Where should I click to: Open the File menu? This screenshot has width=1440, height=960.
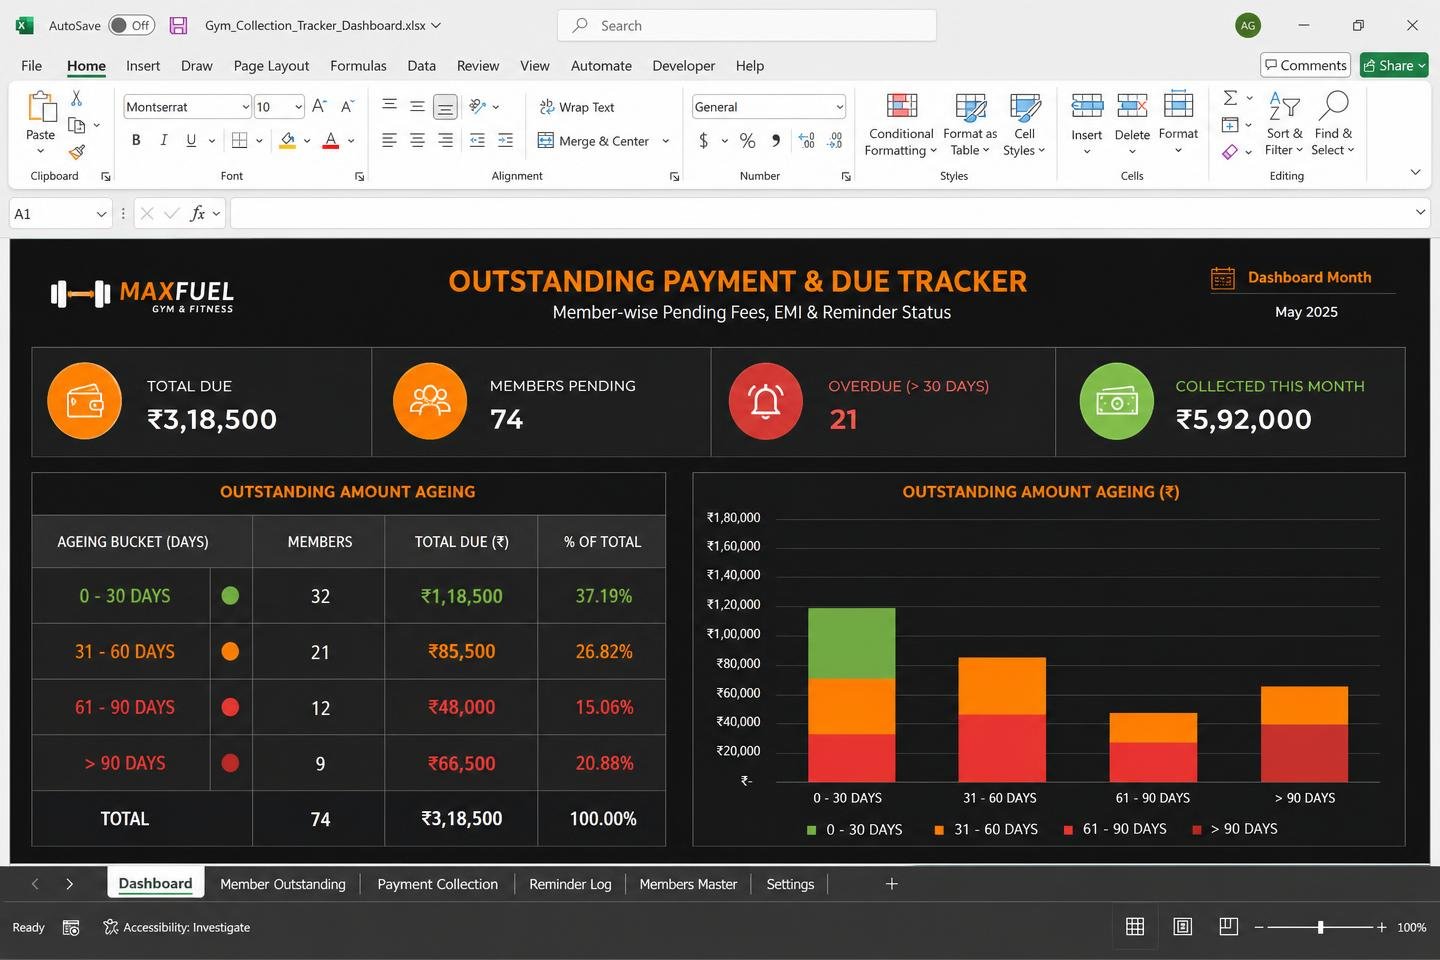[x=32, y=66]
